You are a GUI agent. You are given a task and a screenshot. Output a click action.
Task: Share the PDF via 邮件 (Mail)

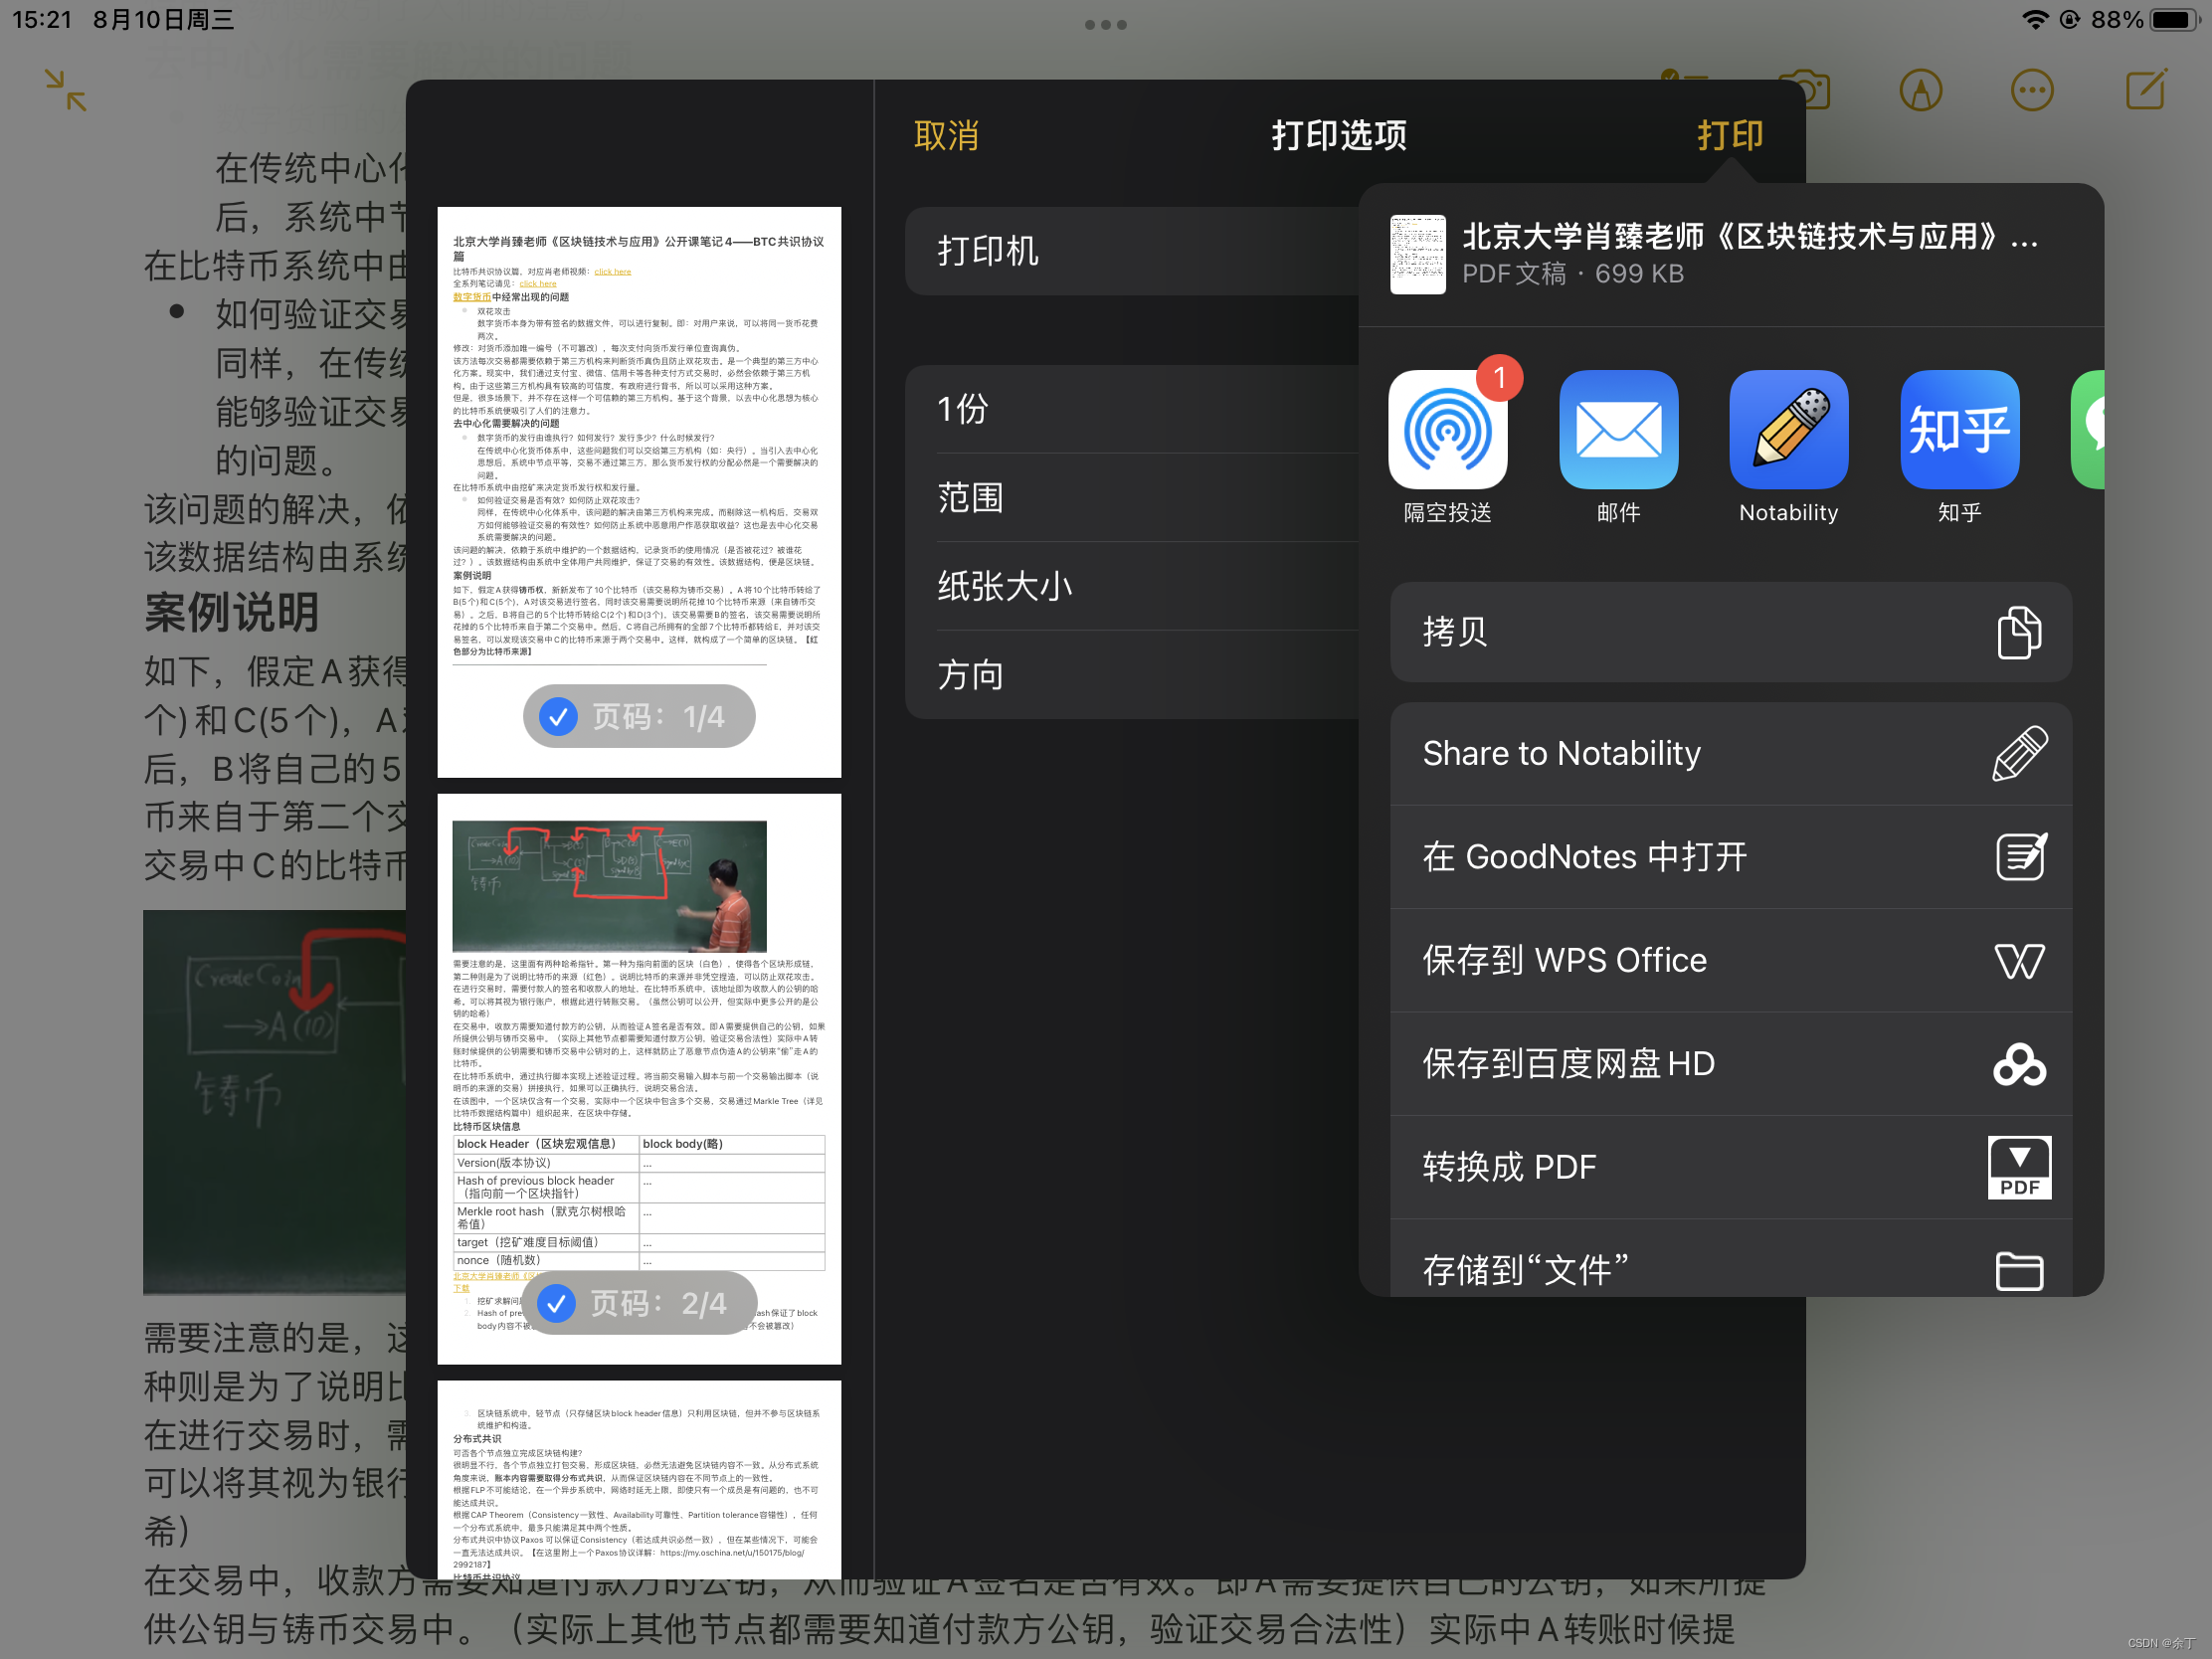click(x=1618, y=430)
